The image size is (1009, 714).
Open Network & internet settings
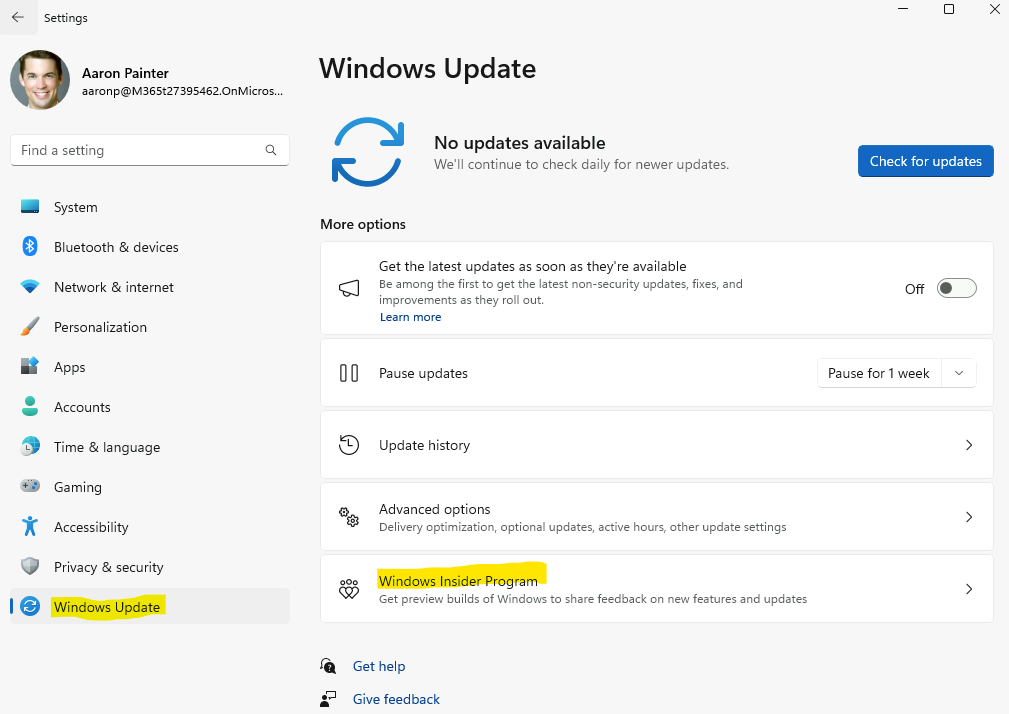click(x=150, y=287)
